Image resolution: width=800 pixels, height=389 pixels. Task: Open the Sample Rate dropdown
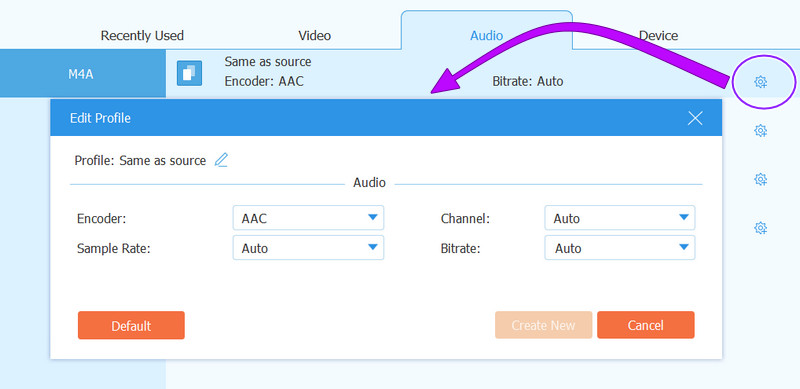[308, 248]
